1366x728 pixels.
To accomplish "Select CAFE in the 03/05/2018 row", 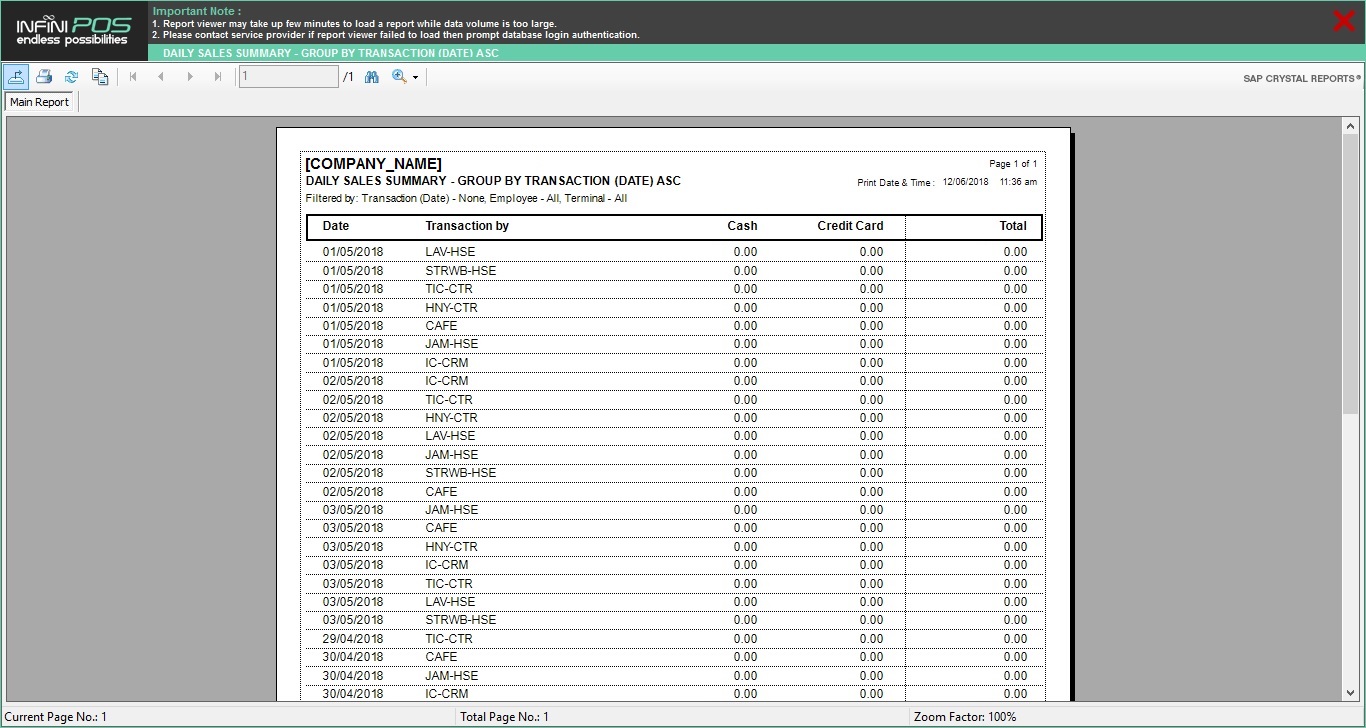I will pos(441,528).
